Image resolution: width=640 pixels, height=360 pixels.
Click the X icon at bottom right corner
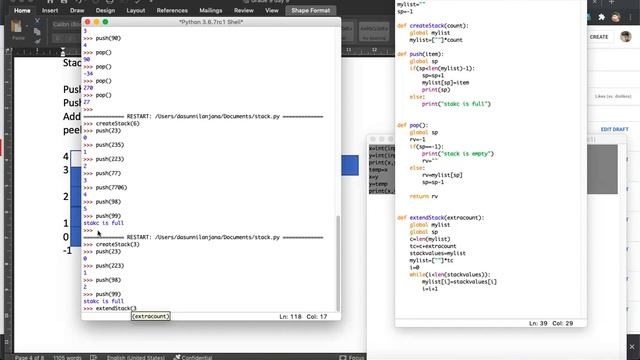tap(632, 347)
